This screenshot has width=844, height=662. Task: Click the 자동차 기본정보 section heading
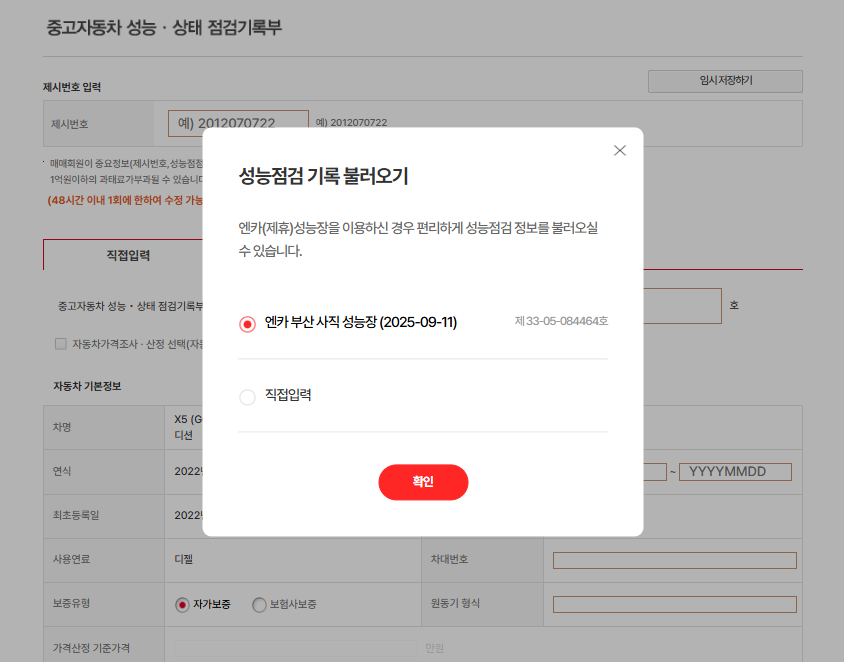coord(87,386)
